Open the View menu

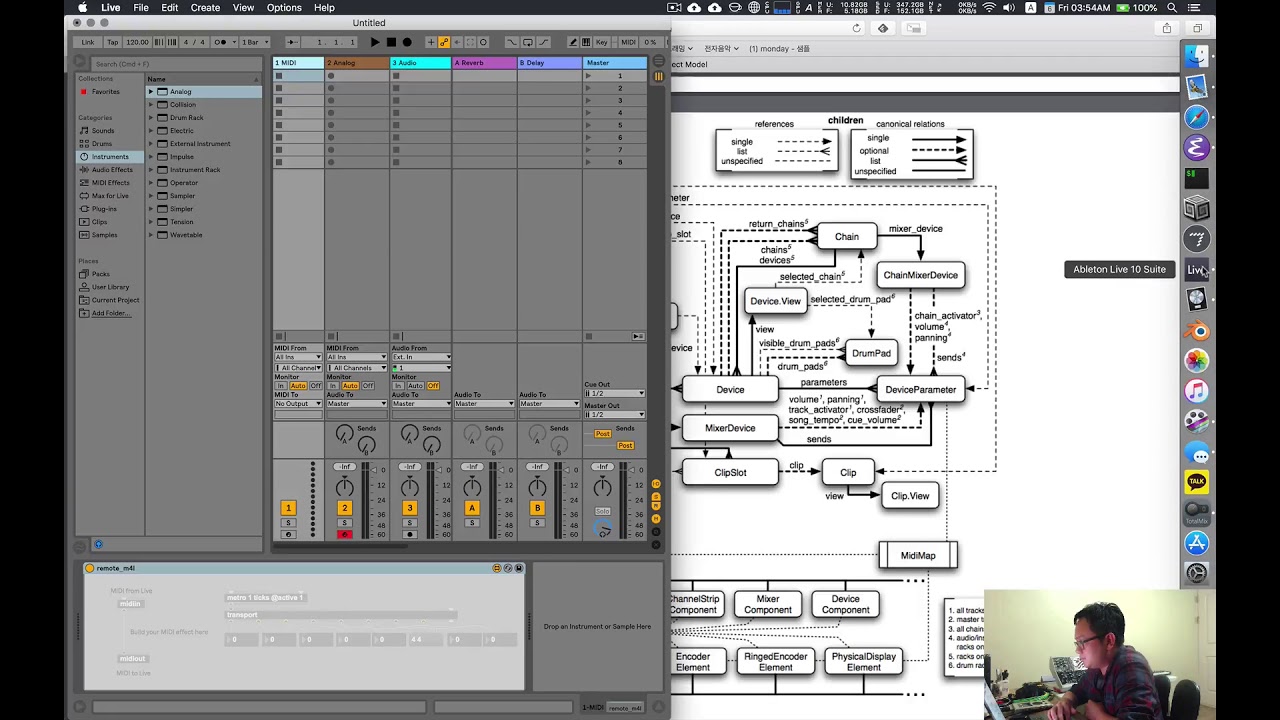point(243,8)
